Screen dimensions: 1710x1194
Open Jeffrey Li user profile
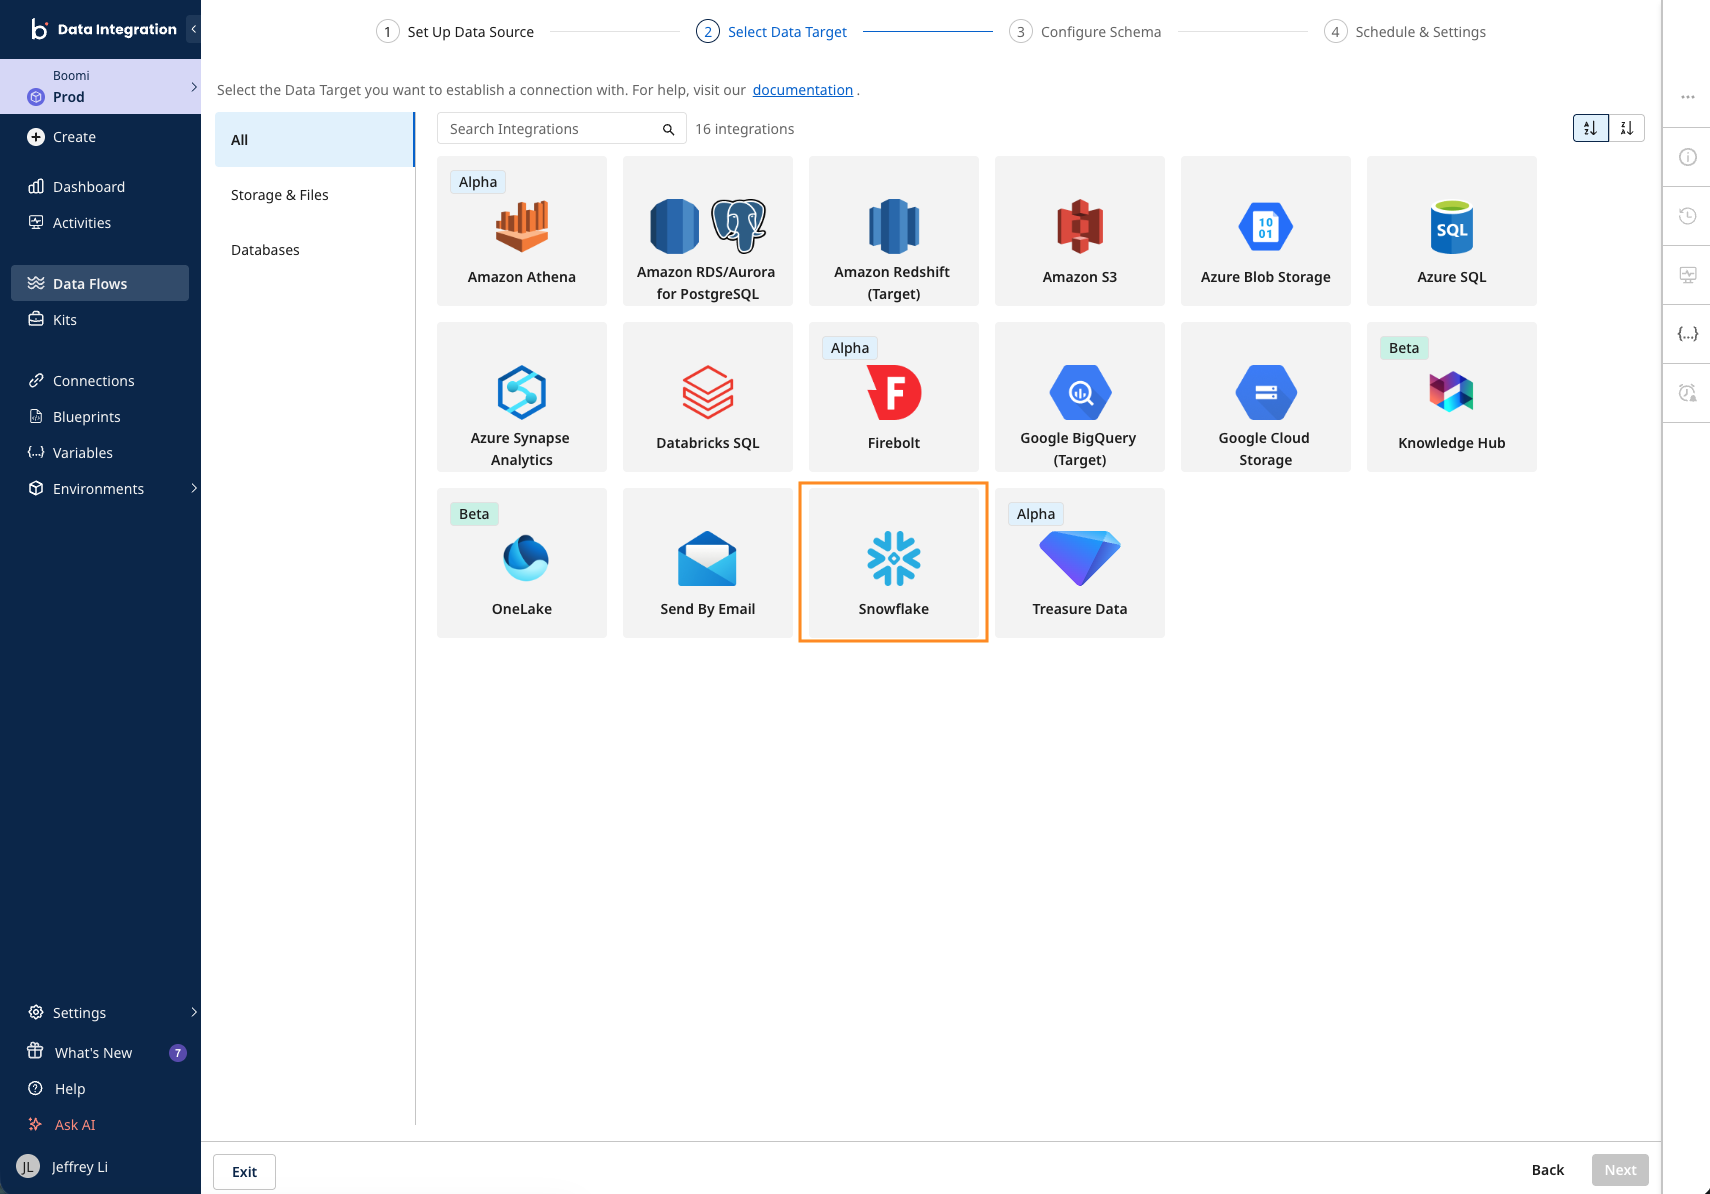tap(63, 1167)
